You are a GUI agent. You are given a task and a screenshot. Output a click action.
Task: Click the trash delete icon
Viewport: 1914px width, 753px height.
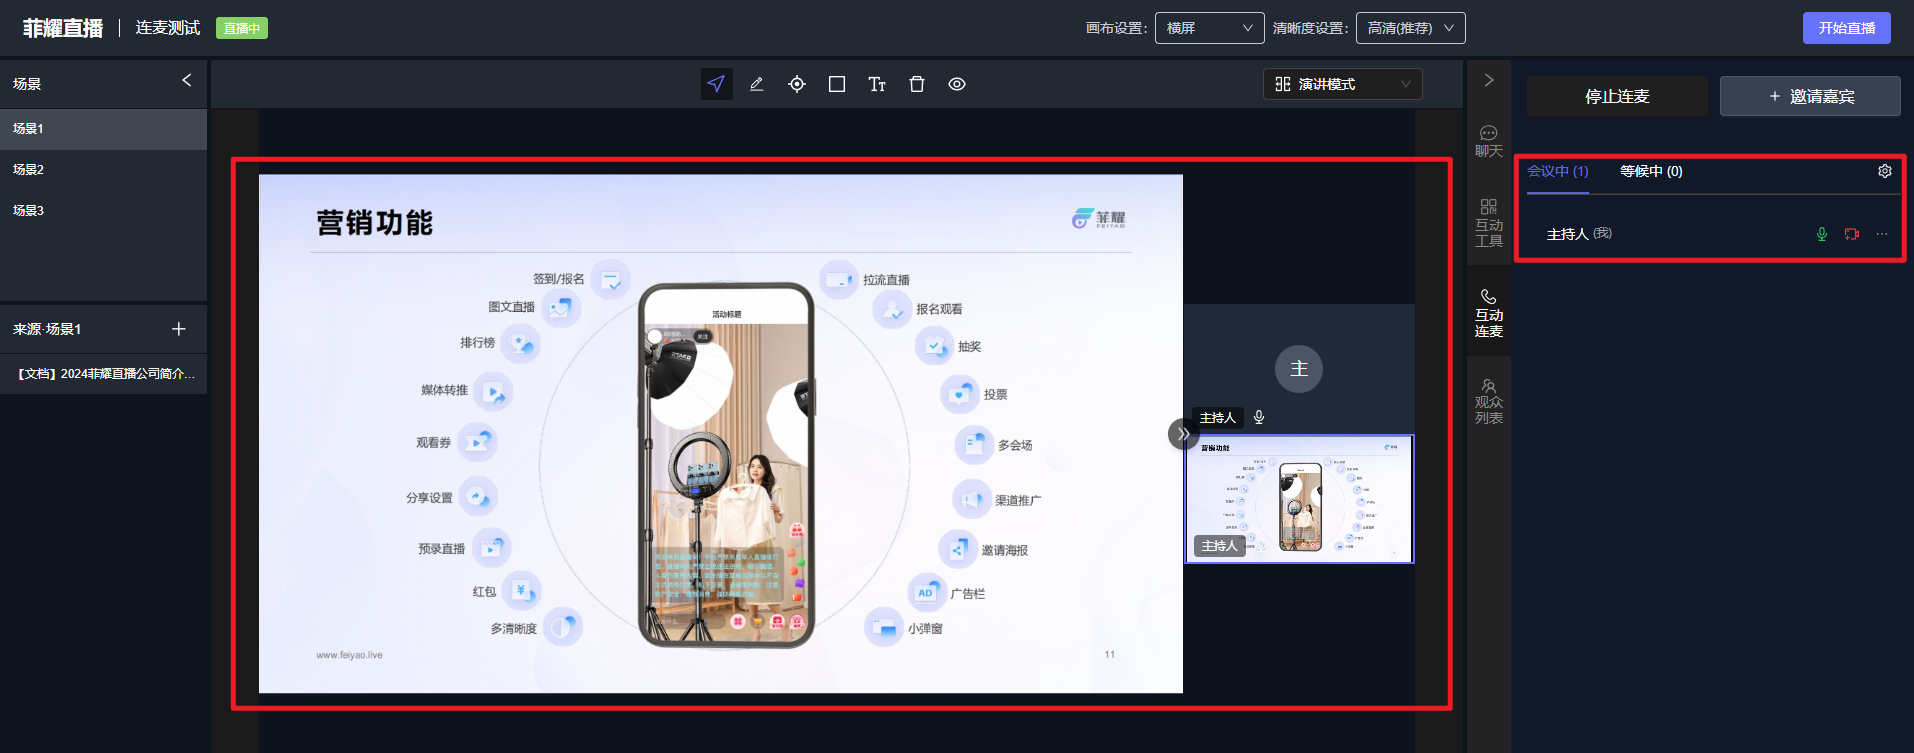tap(917, 84)
